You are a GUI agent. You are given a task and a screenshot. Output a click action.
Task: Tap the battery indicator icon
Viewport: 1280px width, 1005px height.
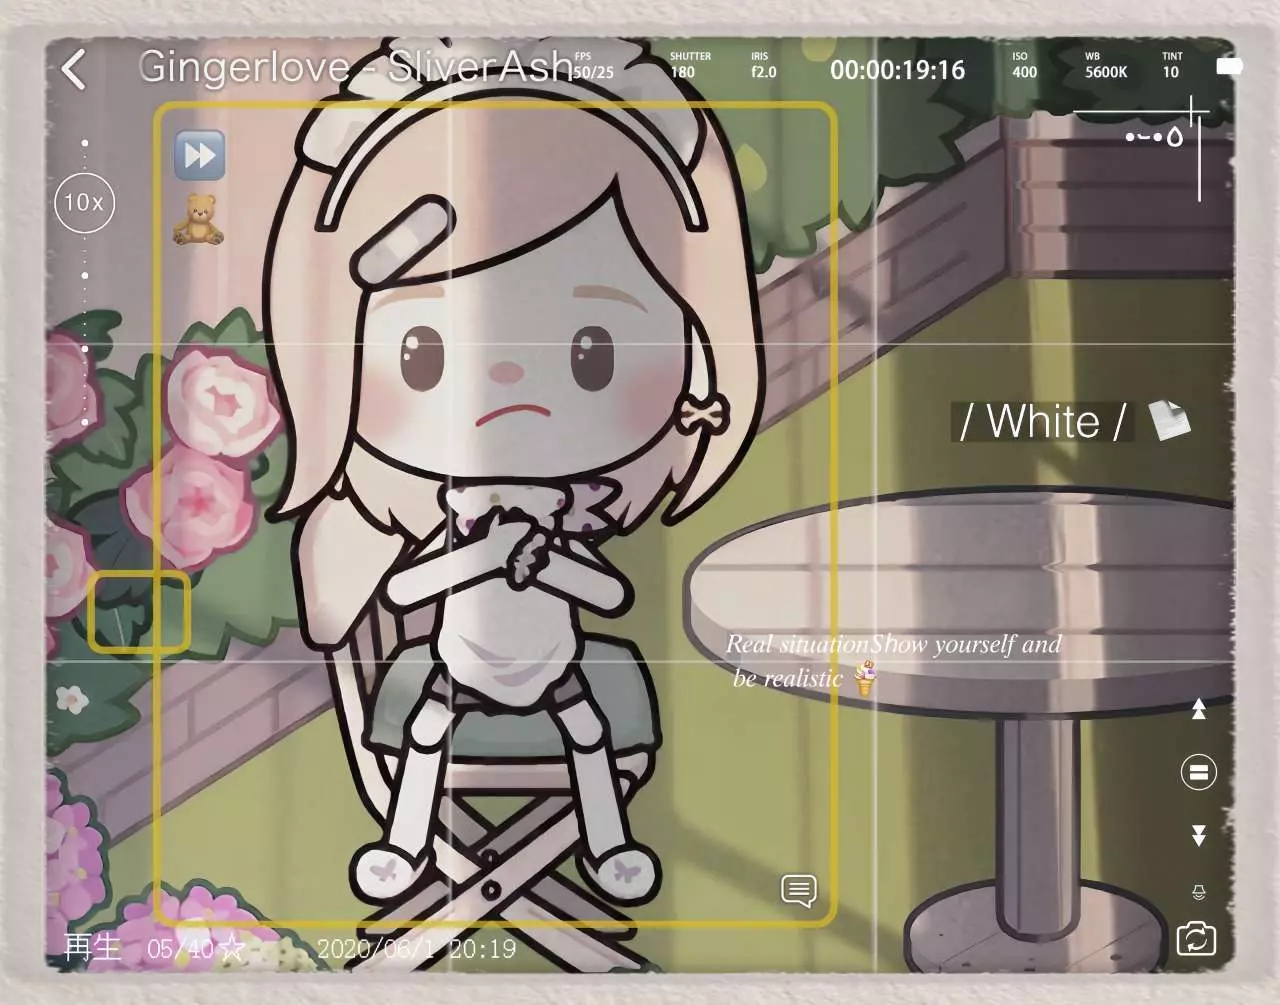click(1229, 66)
